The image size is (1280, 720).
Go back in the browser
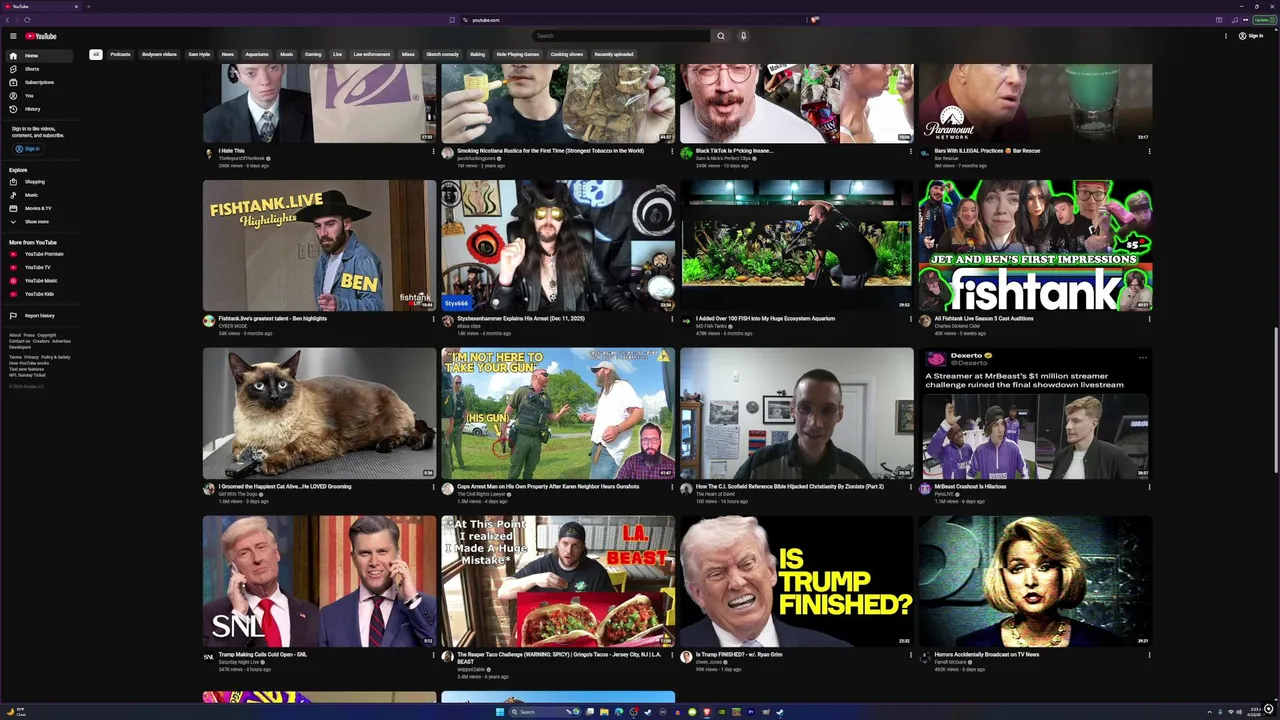coord(7,20)
